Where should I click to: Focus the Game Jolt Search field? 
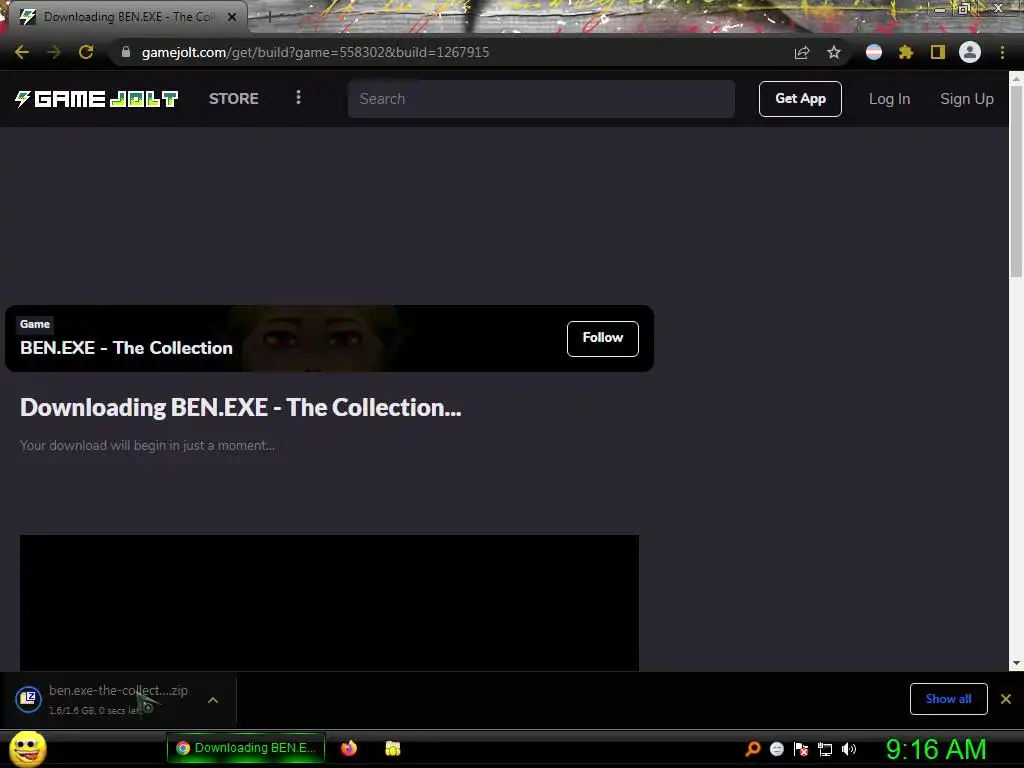tap(541, 99)
